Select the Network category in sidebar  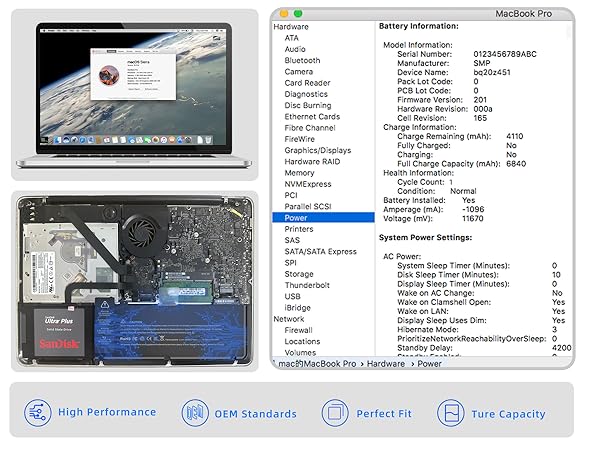pyautogui.click(x=289, y=319)
